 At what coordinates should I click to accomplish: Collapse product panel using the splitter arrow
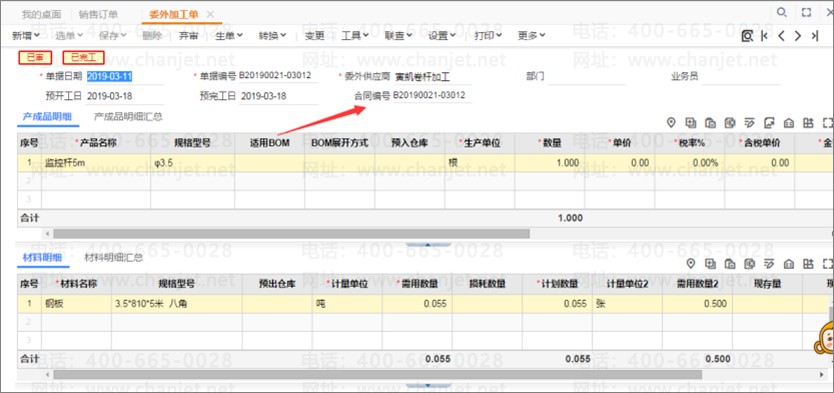tap(428, 245)
